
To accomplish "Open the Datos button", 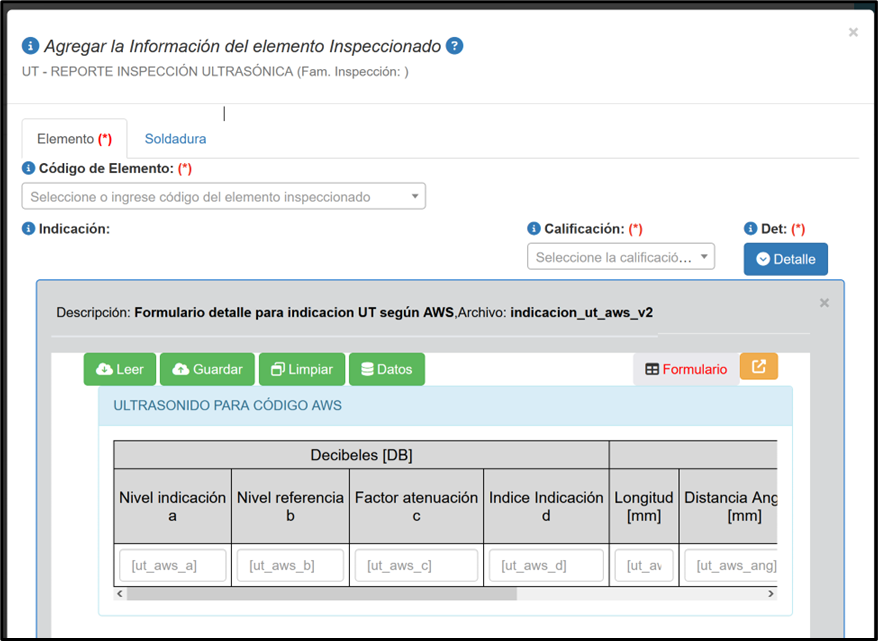I will click(x=386, y=369).
